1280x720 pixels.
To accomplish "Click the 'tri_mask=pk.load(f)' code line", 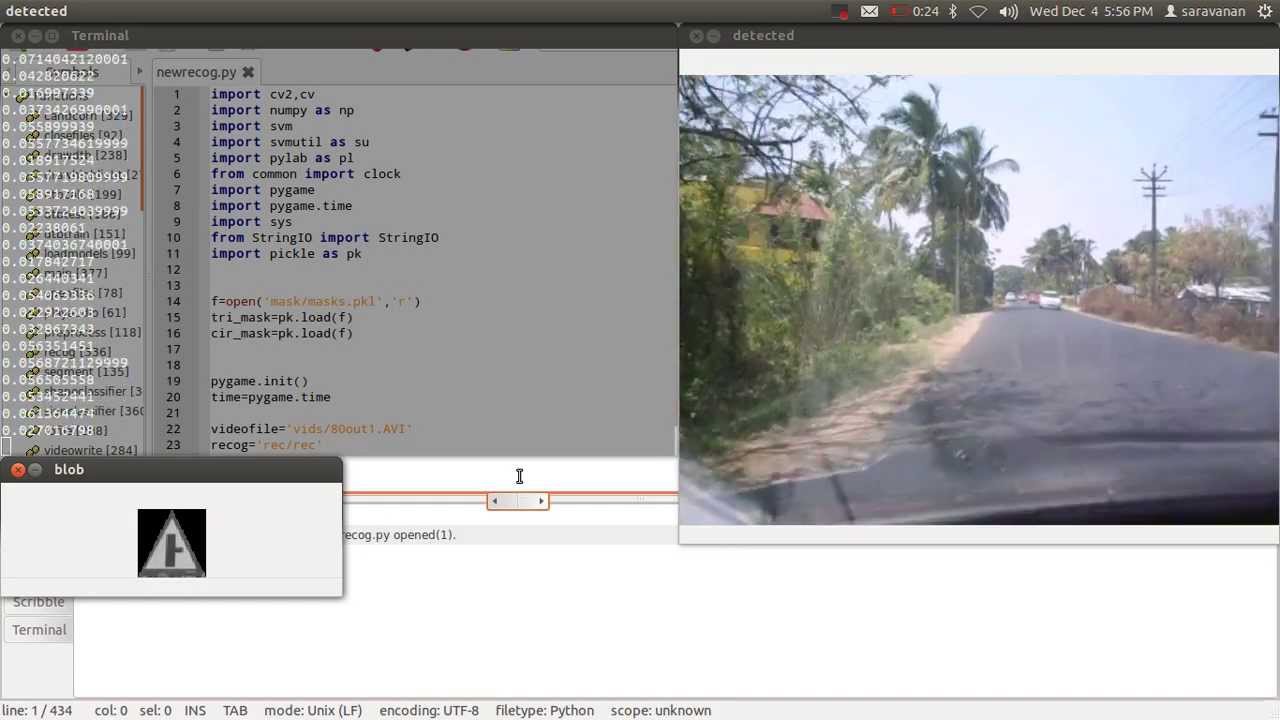I will [x=282, y=317].
